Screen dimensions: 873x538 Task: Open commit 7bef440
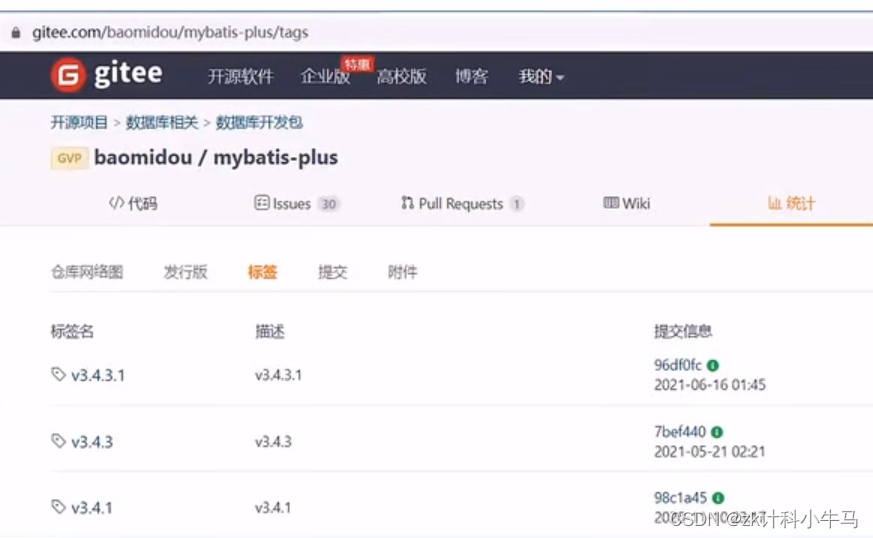[x=680, y=432]
